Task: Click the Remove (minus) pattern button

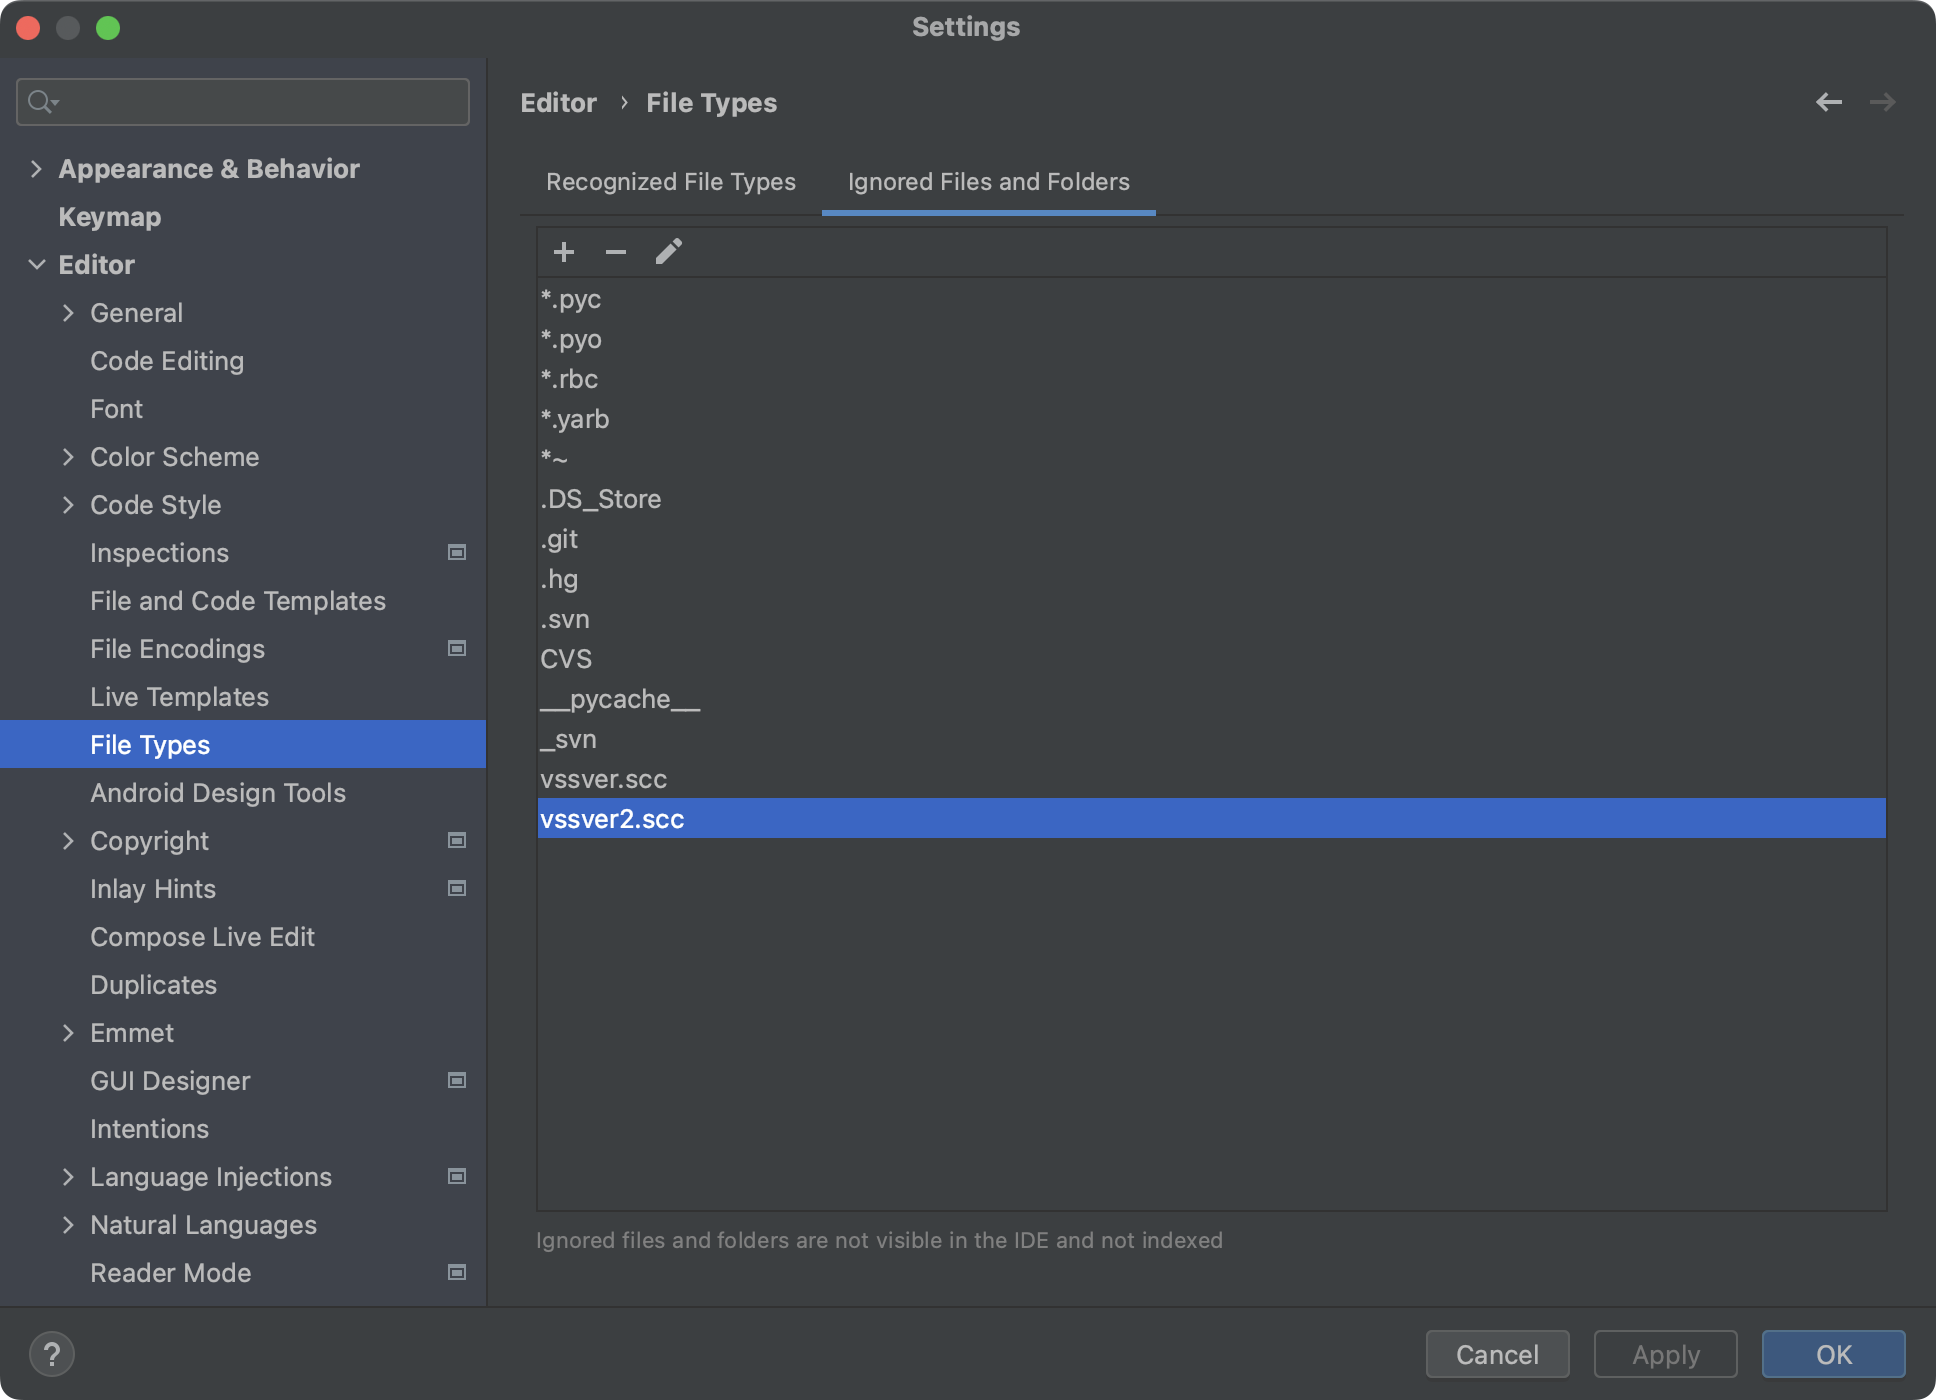Action: point(616,252)
